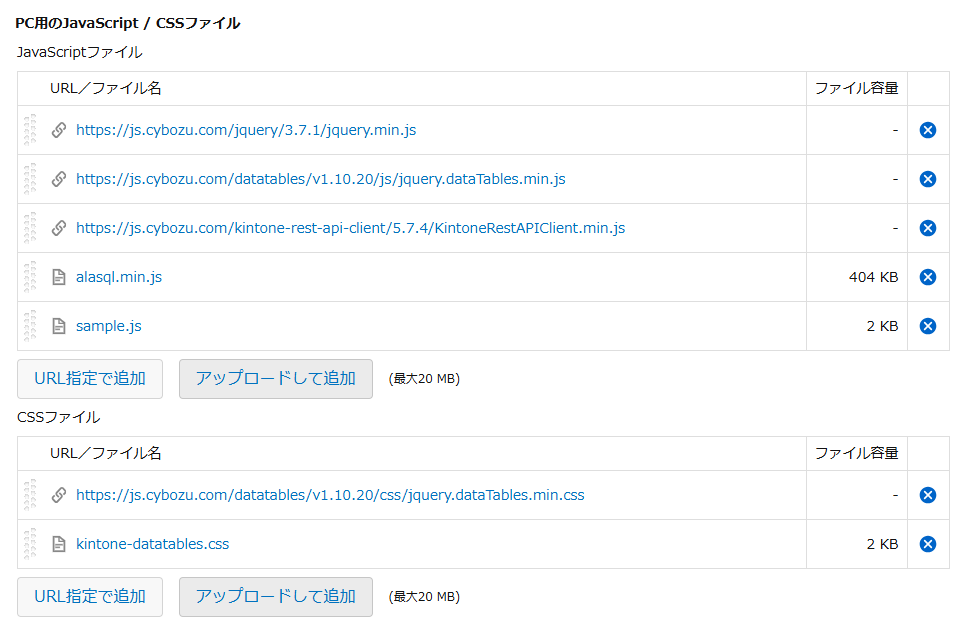The width and height of the screenshot is (966, 634).
Task: Click the link icon beside KintoneRestAPIClient.min.js URL
Action: pos(58,228)
